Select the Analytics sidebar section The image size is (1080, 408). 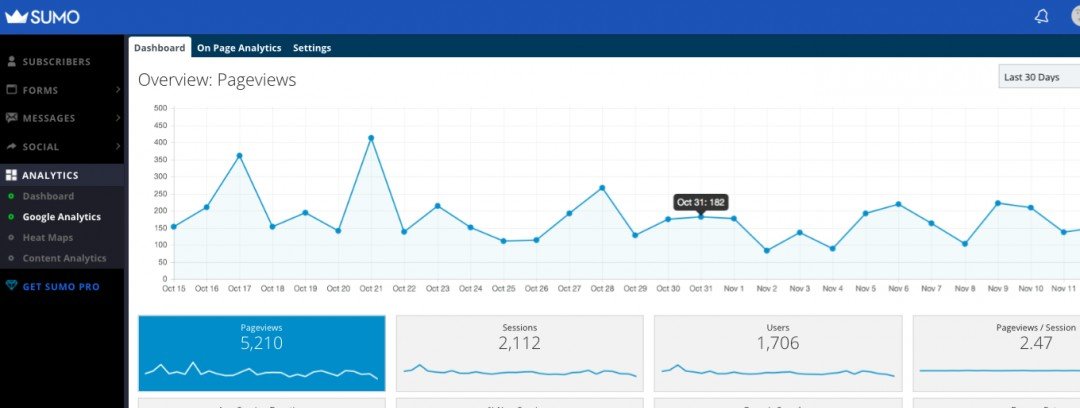62,175
